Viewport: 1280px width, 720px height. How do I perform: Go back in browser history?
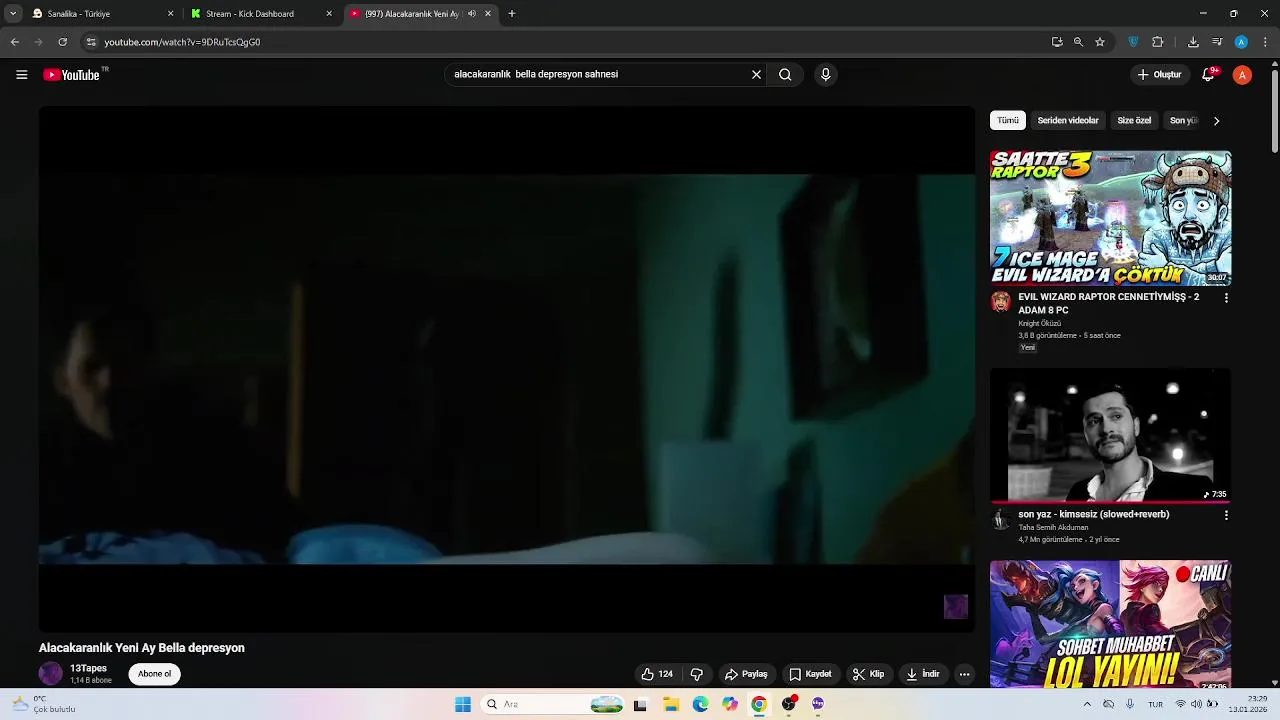[14, 42]
